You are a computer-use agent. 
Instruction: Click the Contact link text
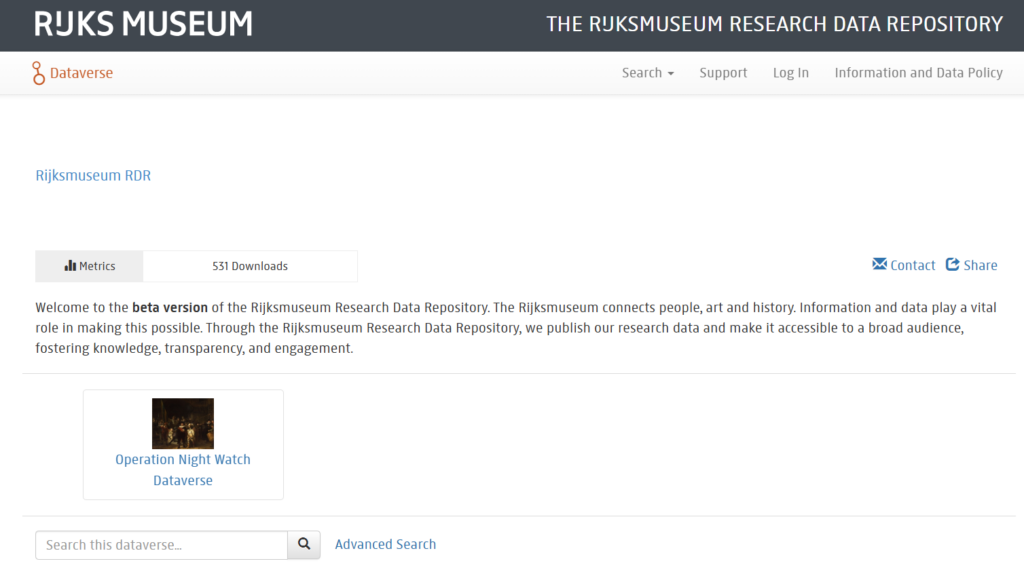[x=912, y=265]
